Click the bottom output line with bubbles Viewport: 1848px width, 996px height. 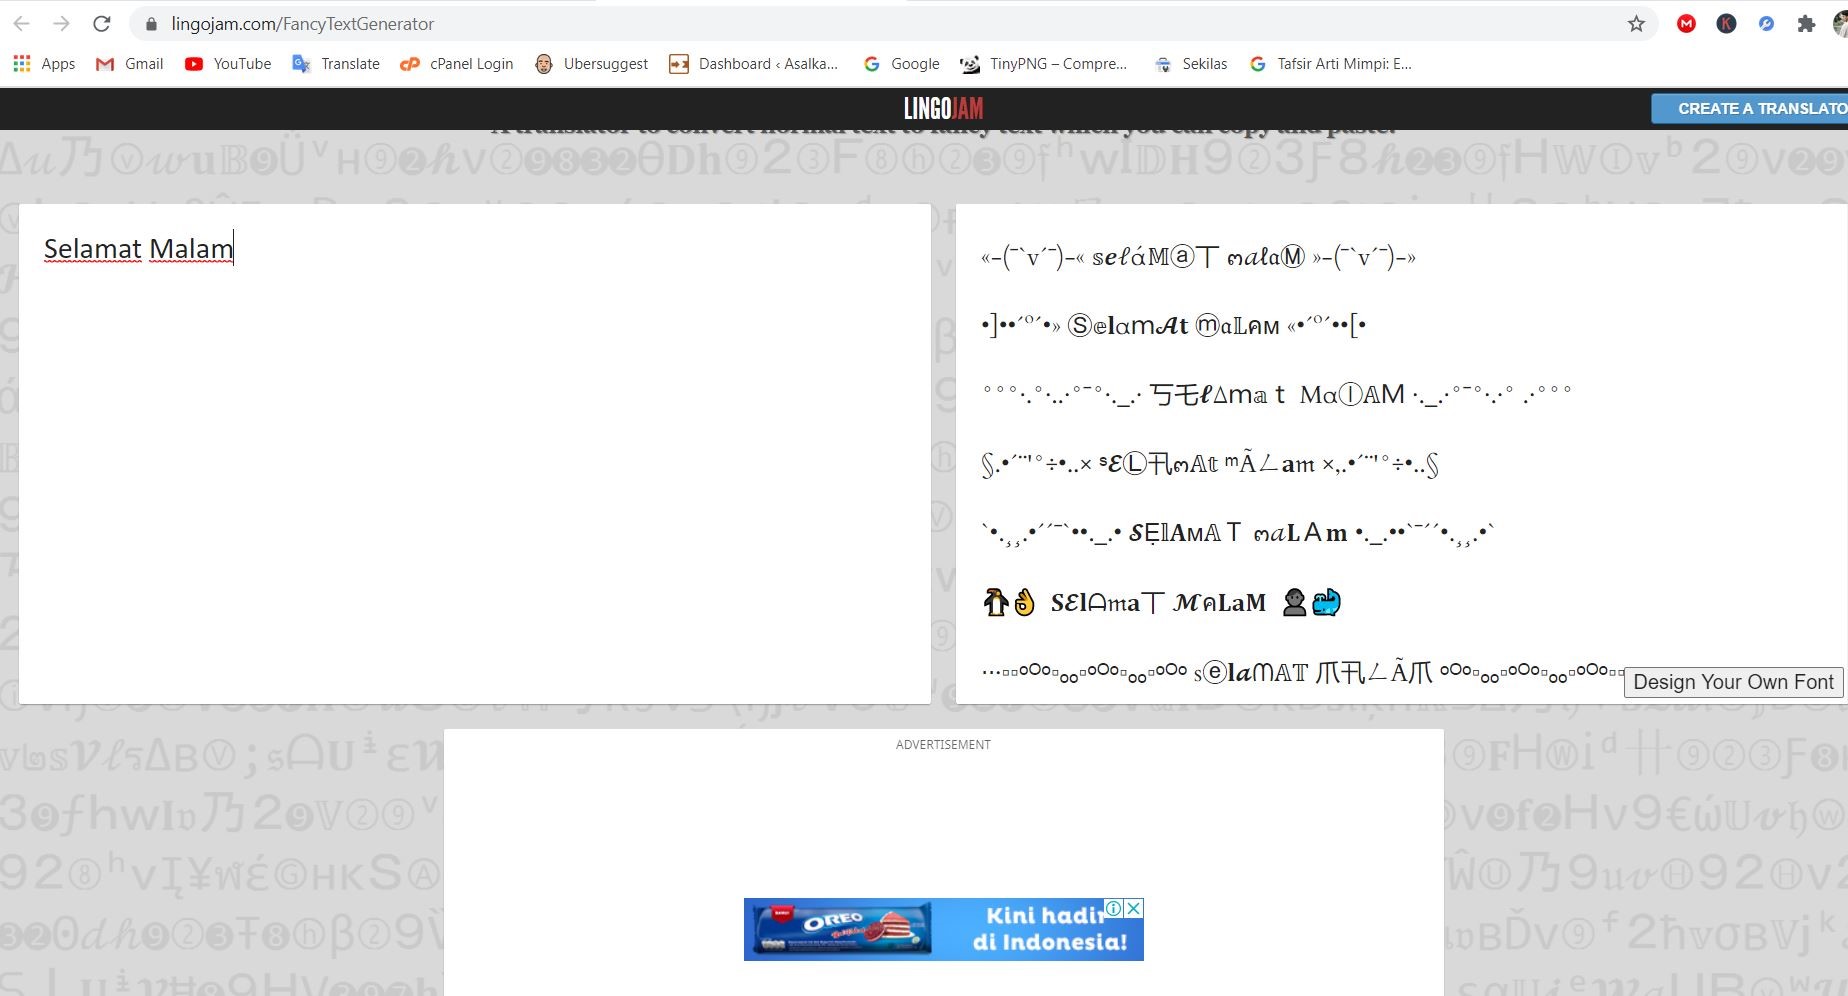1302,672
